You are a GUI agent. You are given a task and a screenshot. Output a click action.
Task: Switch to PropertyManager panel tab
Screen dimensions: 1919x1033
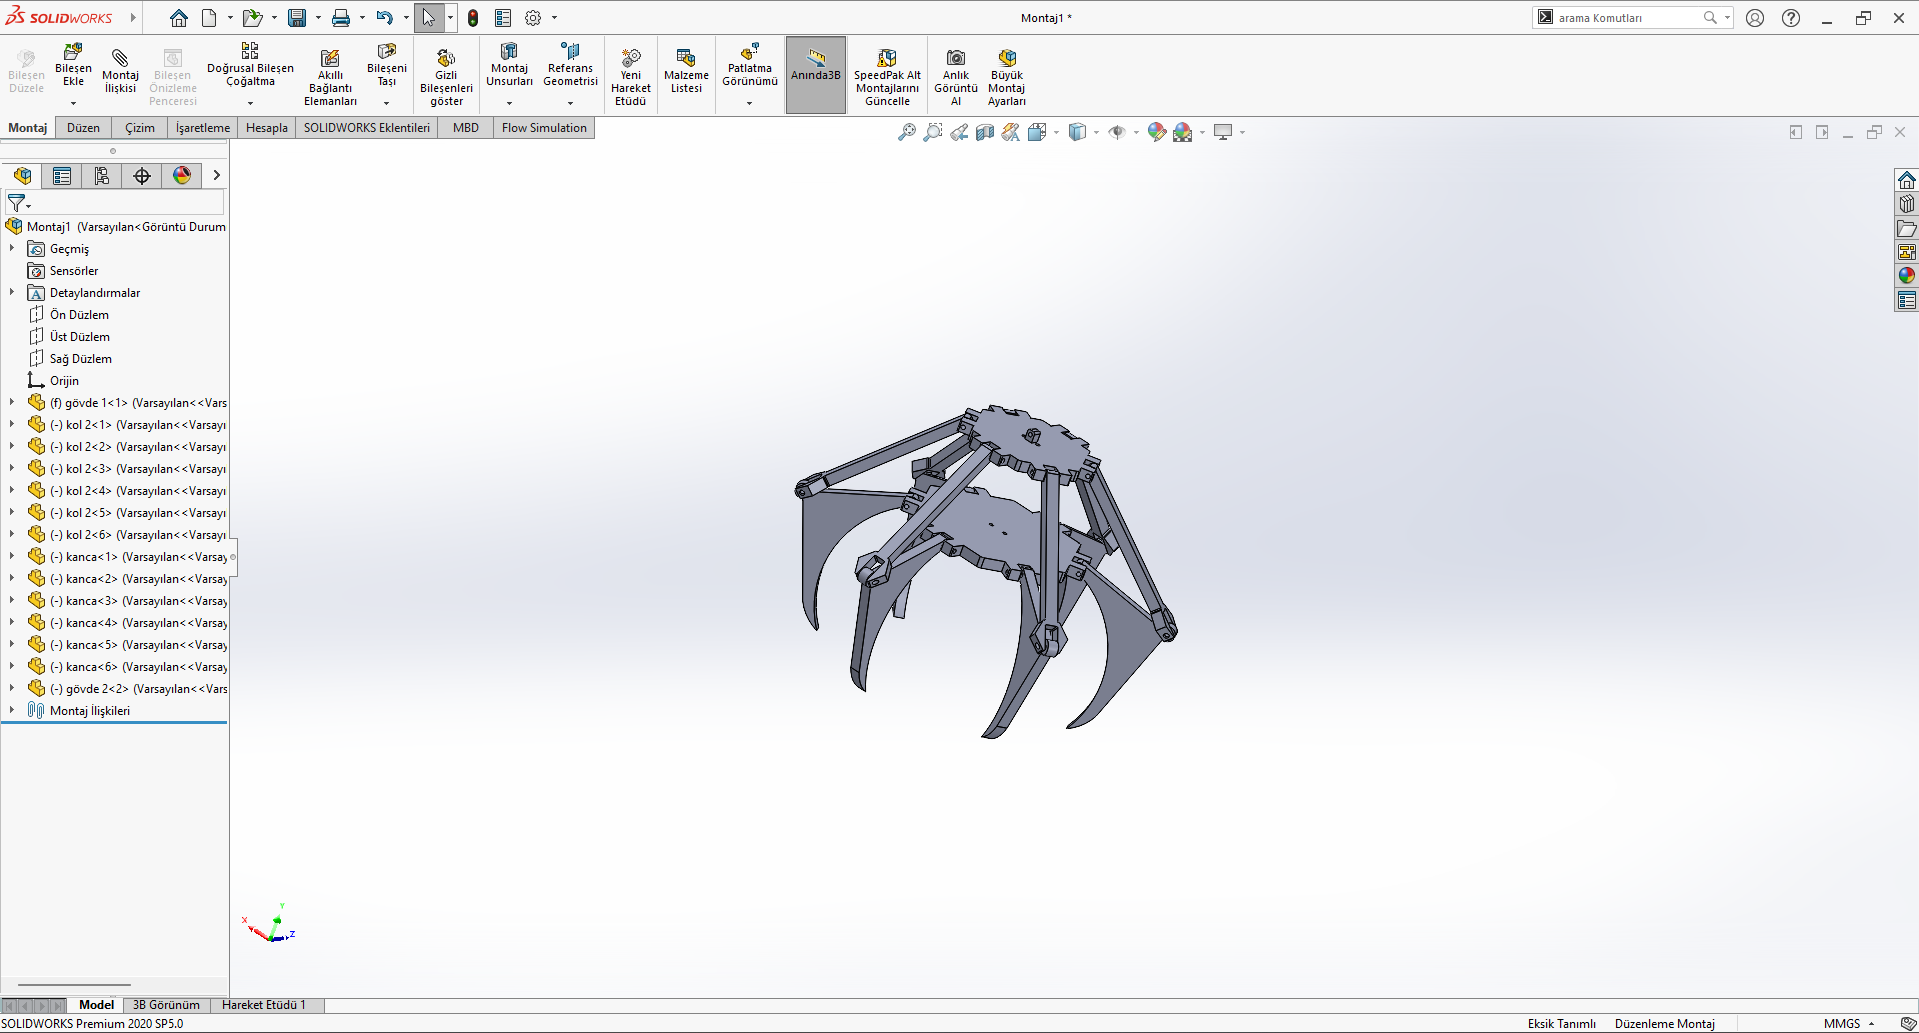(x=62, y=176)
